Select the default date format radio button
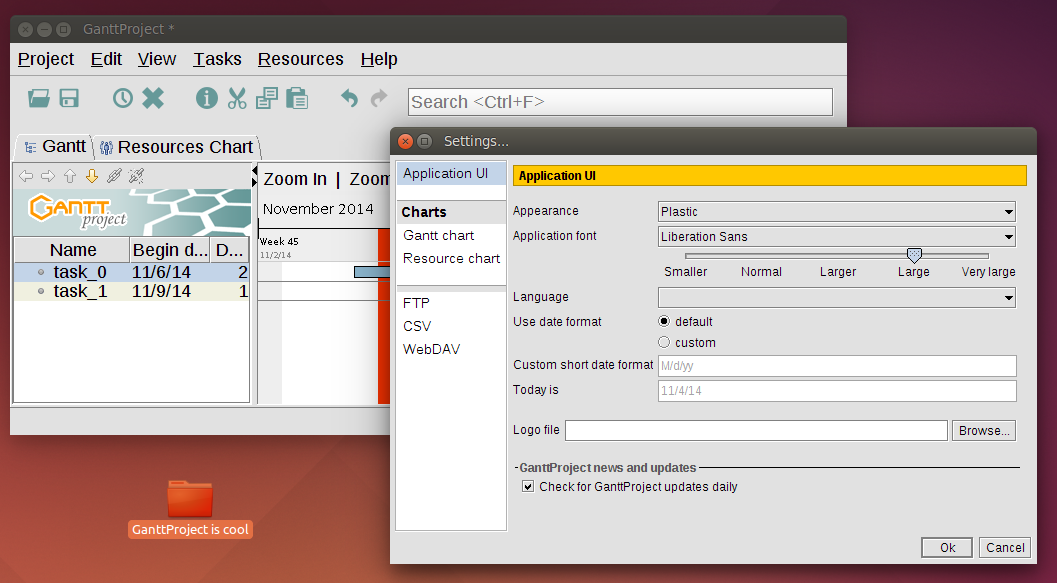 coord(664,321)
